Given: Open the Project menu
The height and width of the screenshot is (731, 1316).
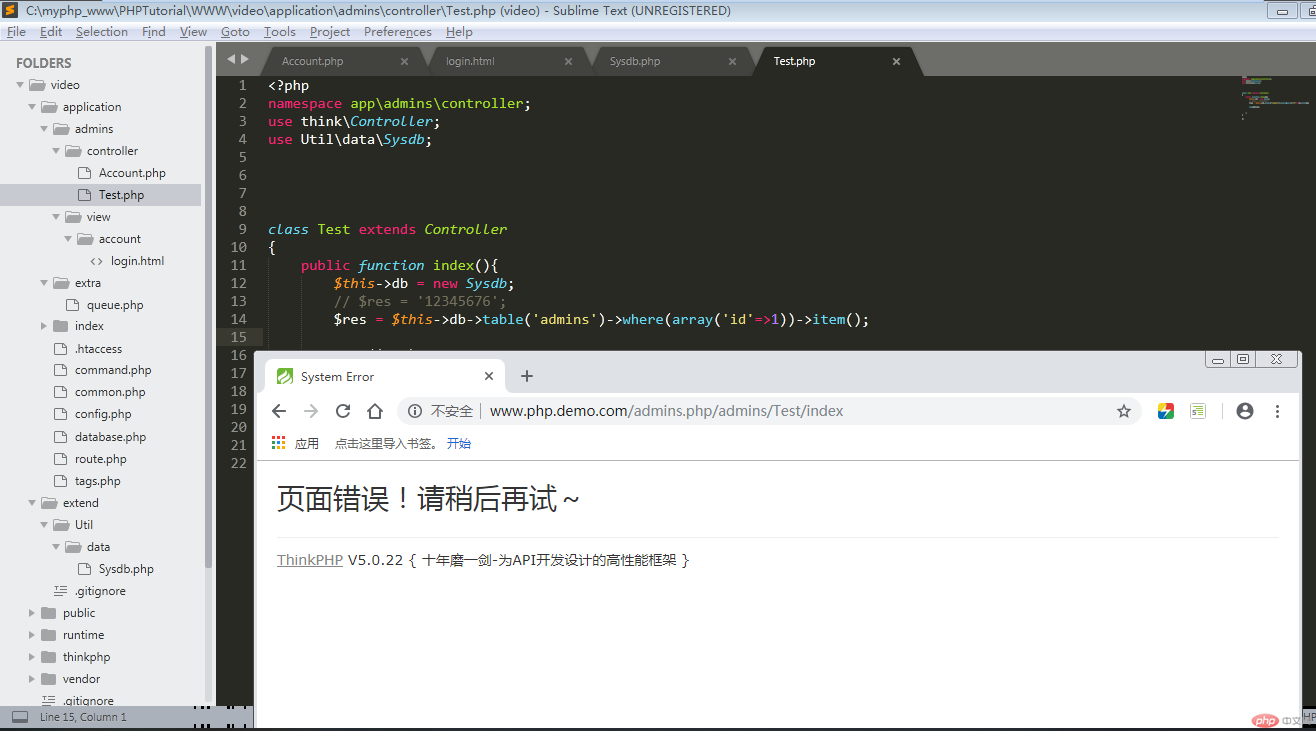Looking at the screenshot, I should 330,32.
